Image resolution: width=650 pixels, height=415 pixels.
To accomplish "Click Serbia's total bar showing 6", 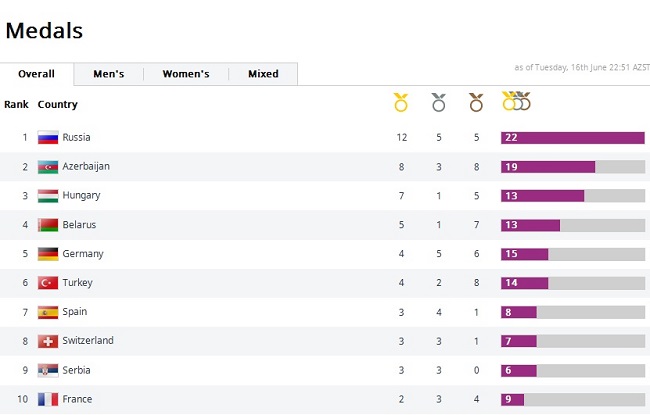I will pyautogui.click(x=572, y=370).
